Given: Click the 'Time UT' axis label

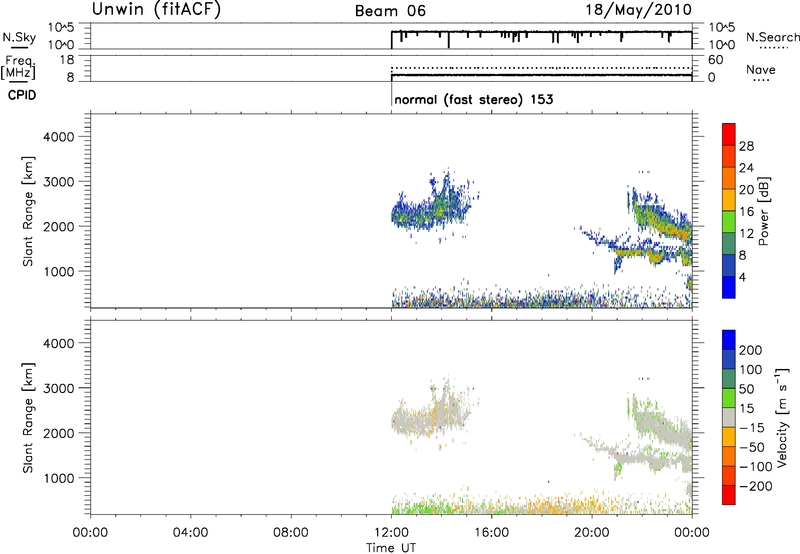Looking at the screenshot, I should 391,548.
